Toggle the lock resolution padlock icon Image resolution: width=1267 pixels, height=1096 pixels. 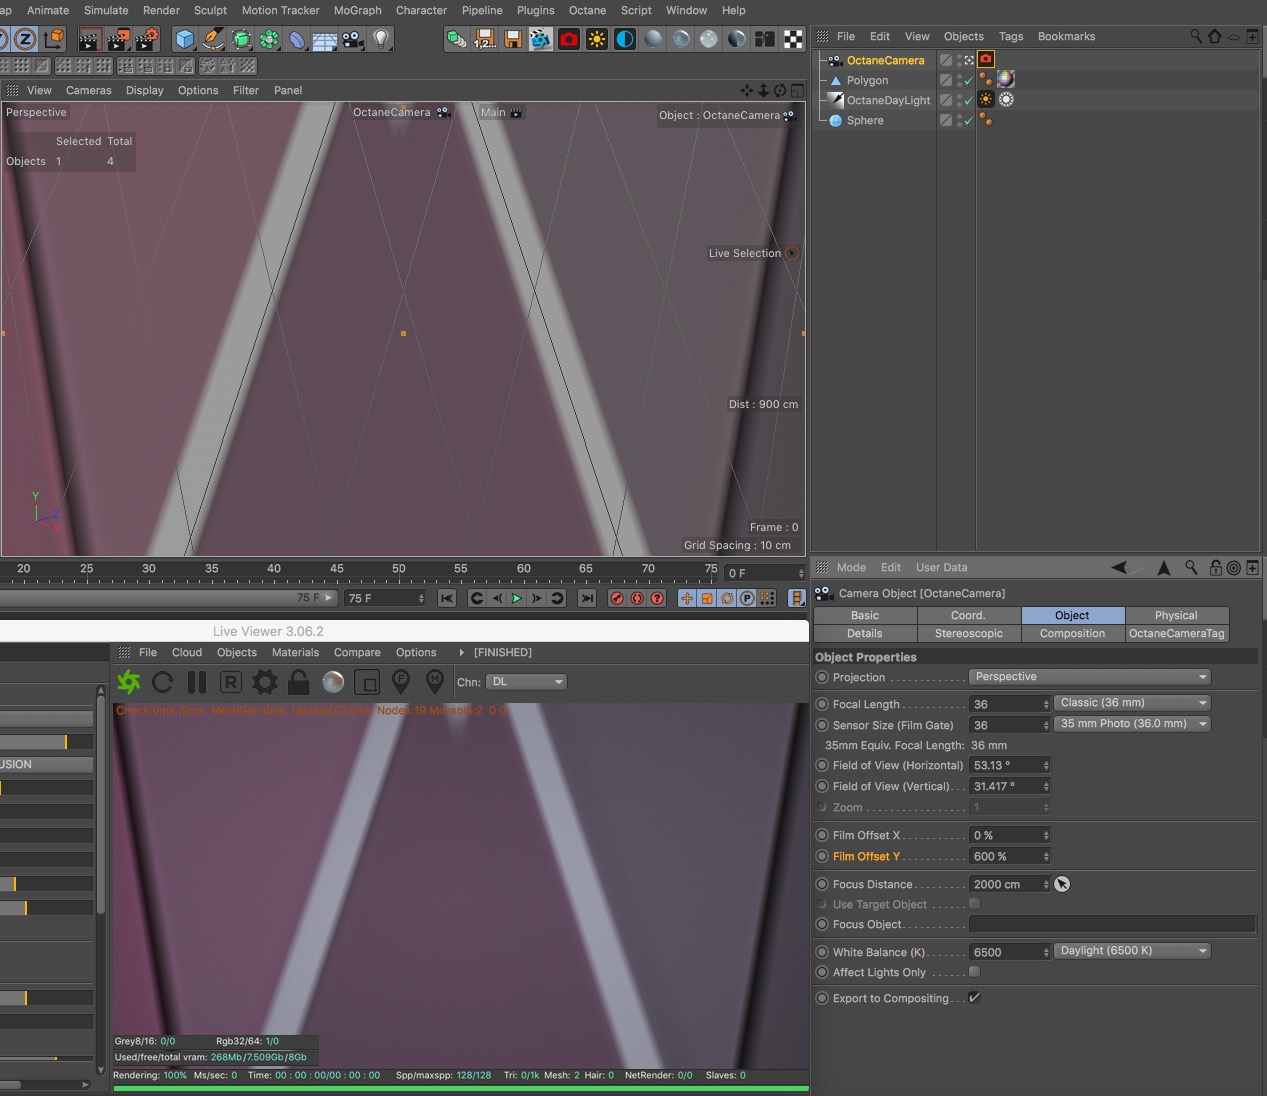click(298, 682)
